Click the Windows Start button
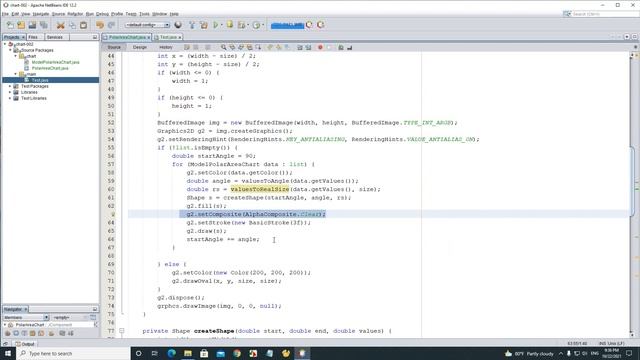The height and width of the screenshot is (360, 640). point(8,353)
